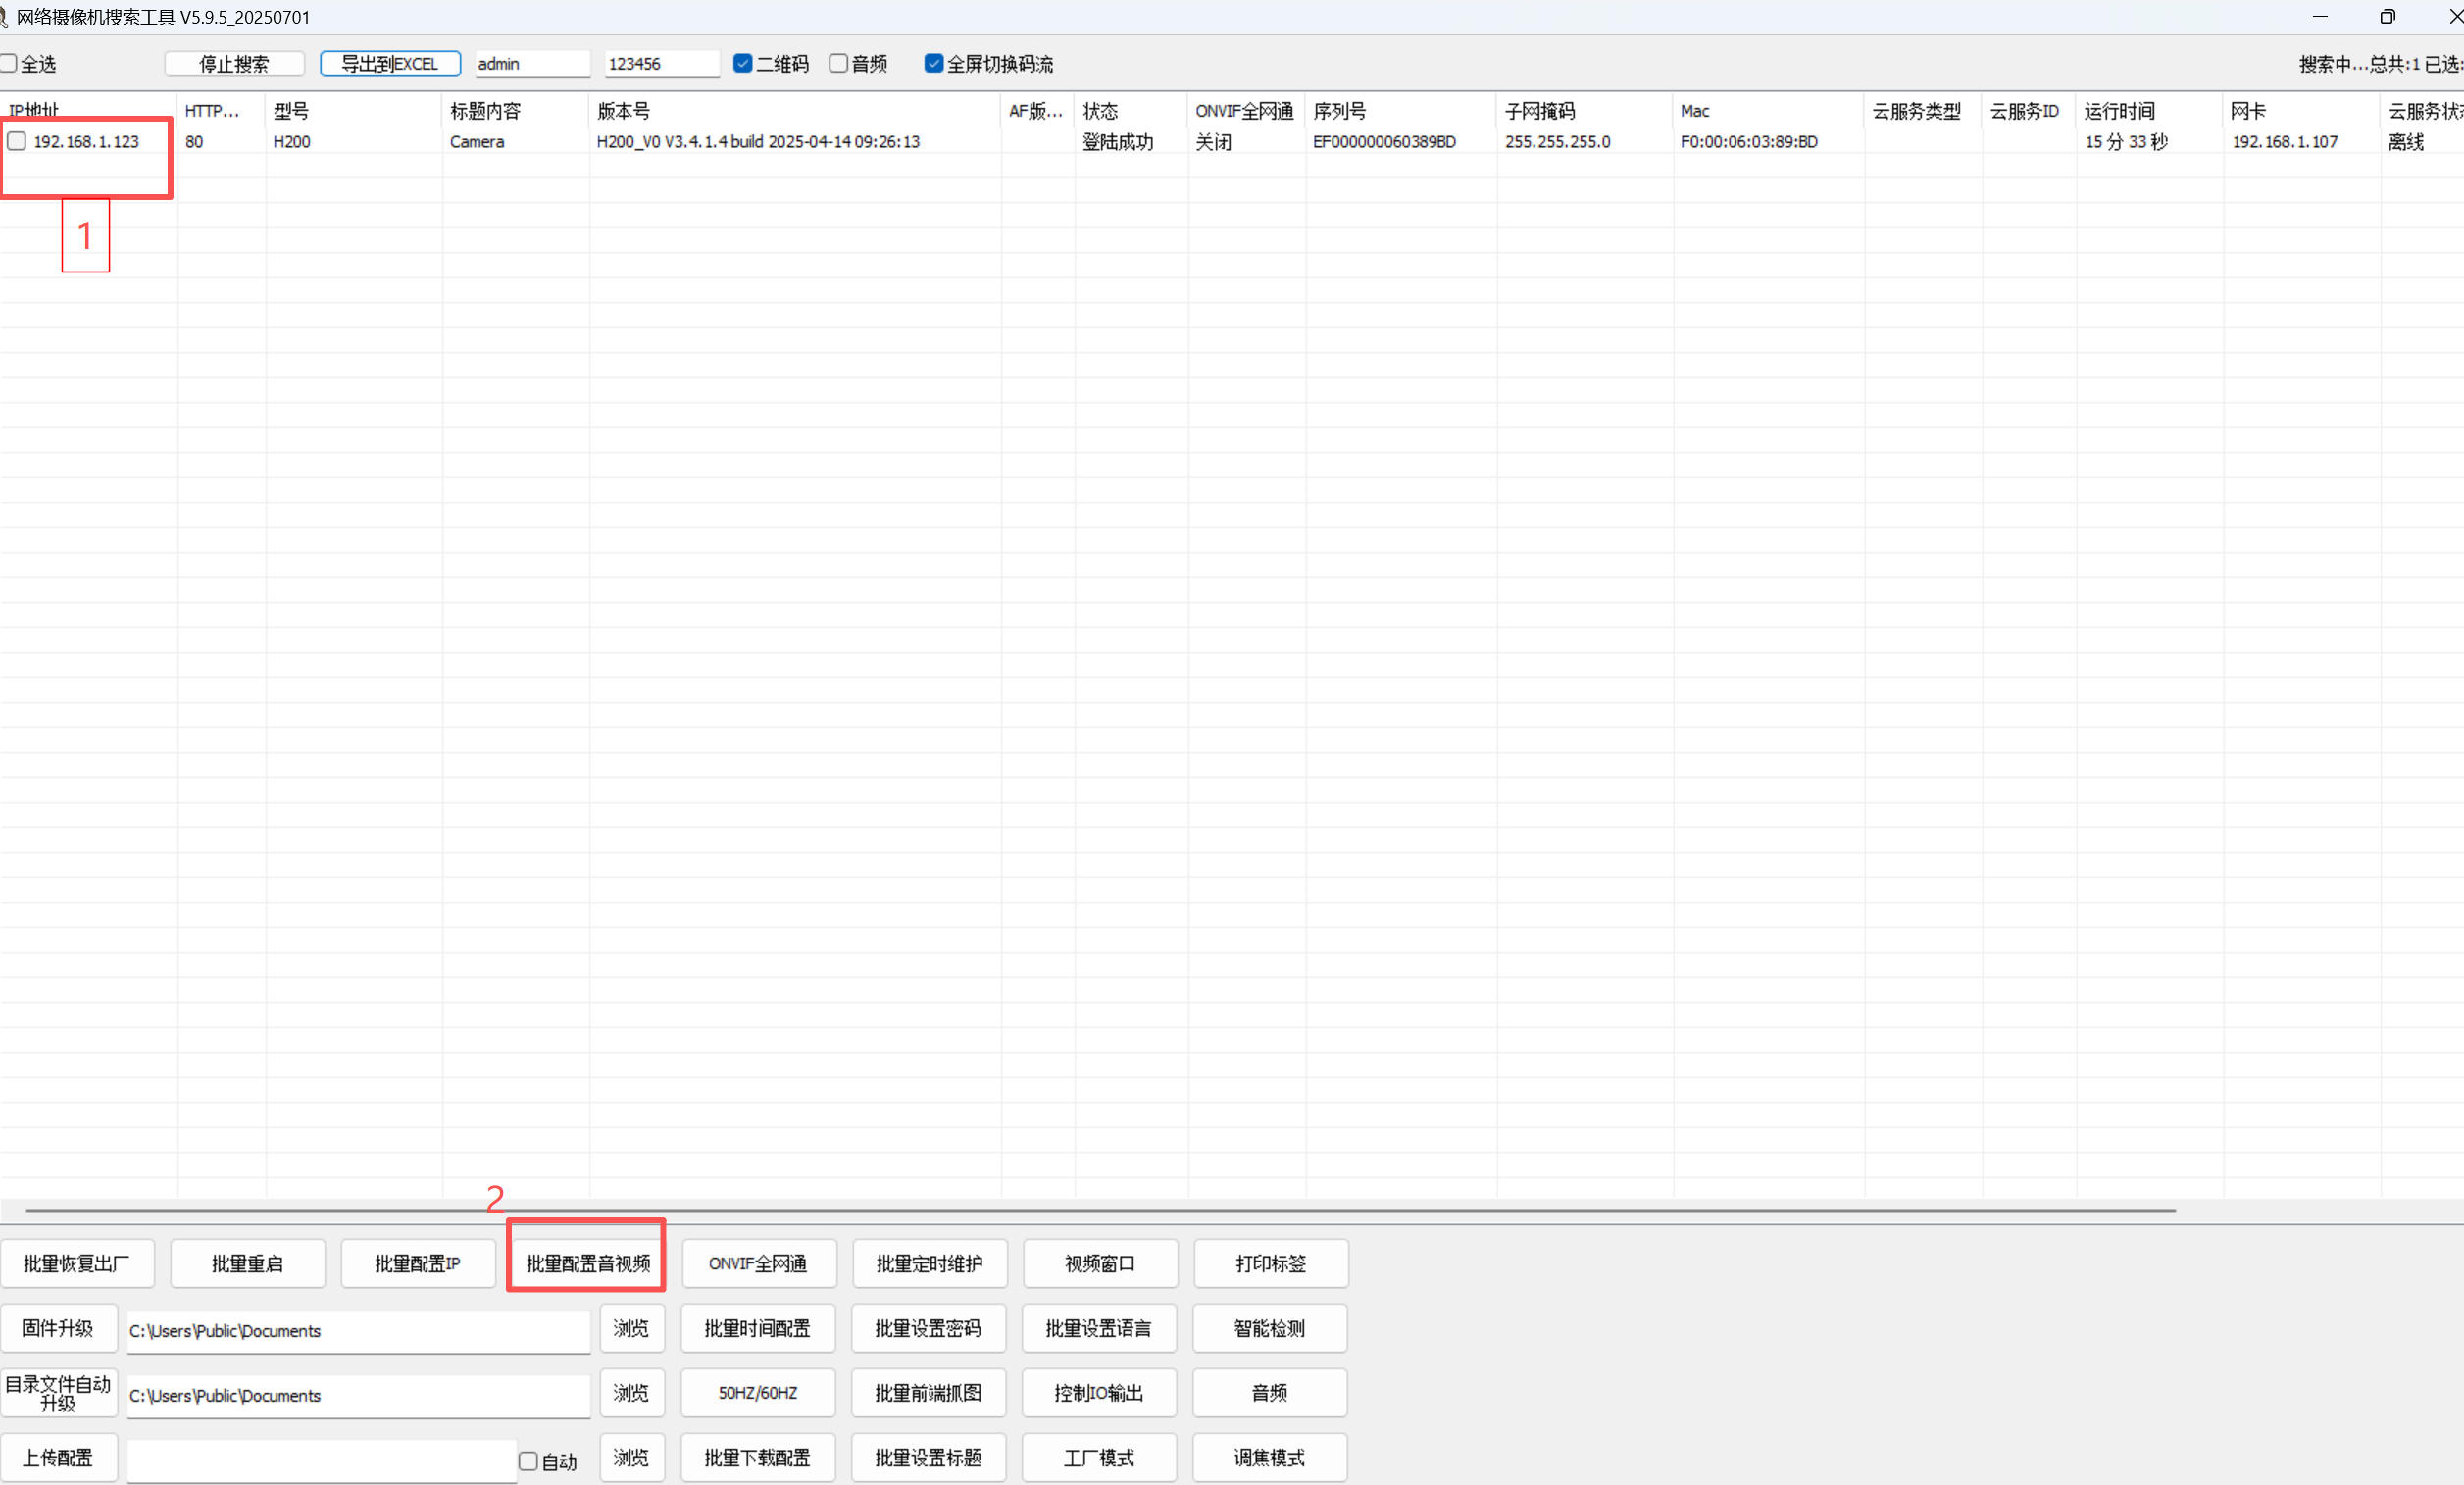
Task: Click 打印标签 button
Action: pyautogui.click(x=1271, y=1264)
